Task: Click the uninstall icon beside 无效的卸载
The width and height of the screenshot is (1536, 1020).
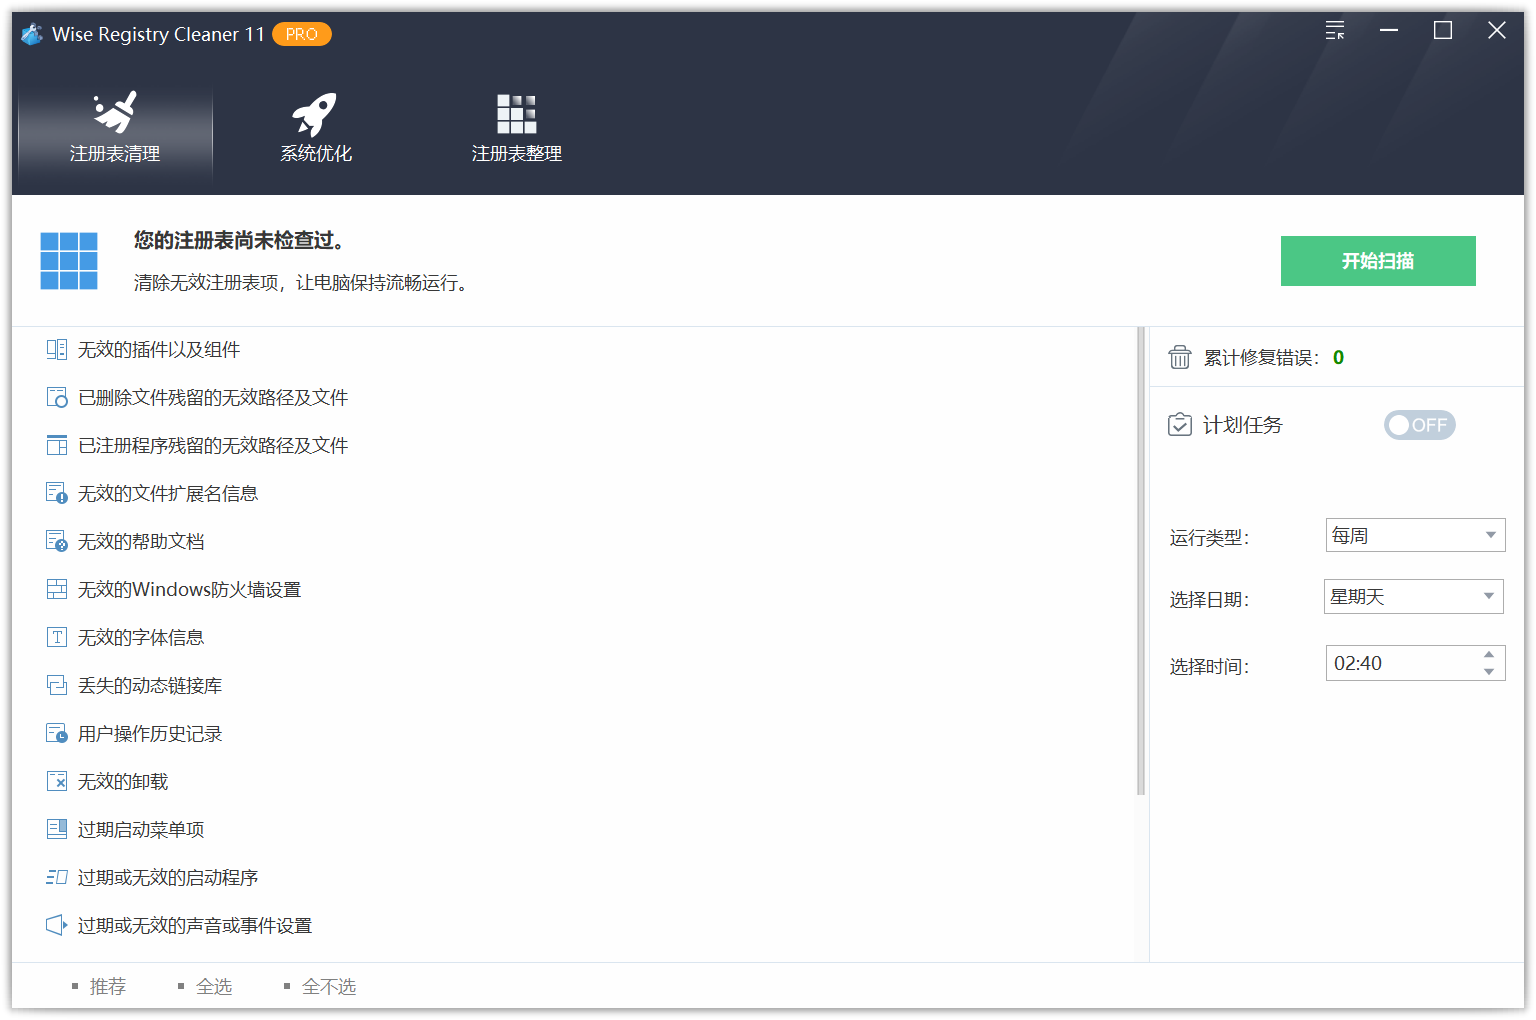Action: point(57,782)
